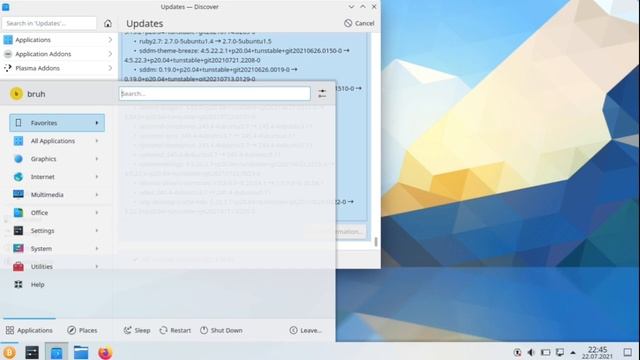Click the ruby2.7 update entry

click(x=205, y=41)
